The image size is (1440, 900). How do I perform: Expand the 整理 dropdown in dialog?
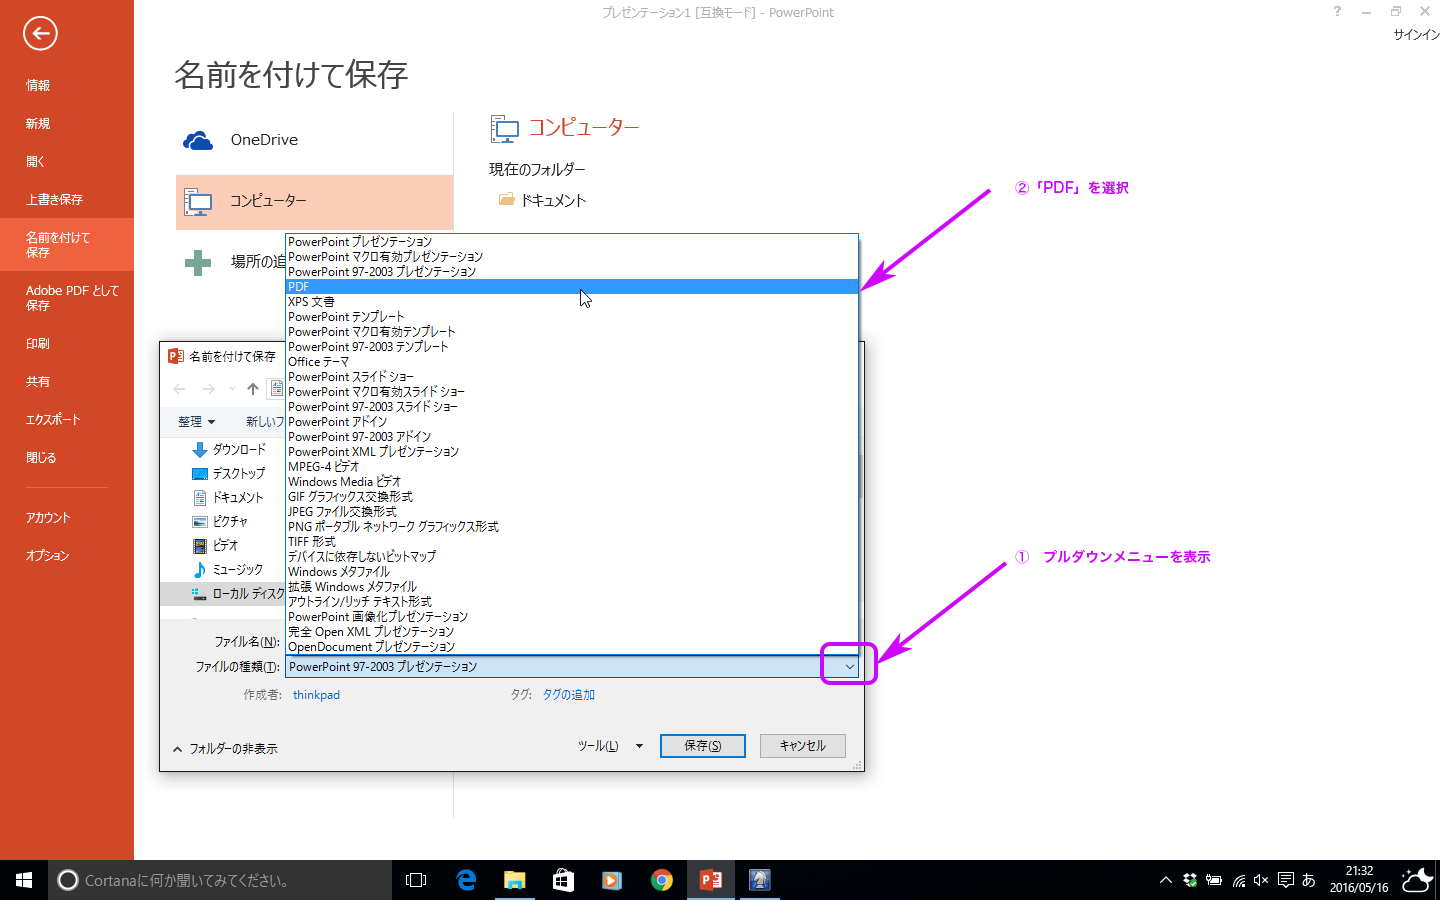[x=197, y=422]
